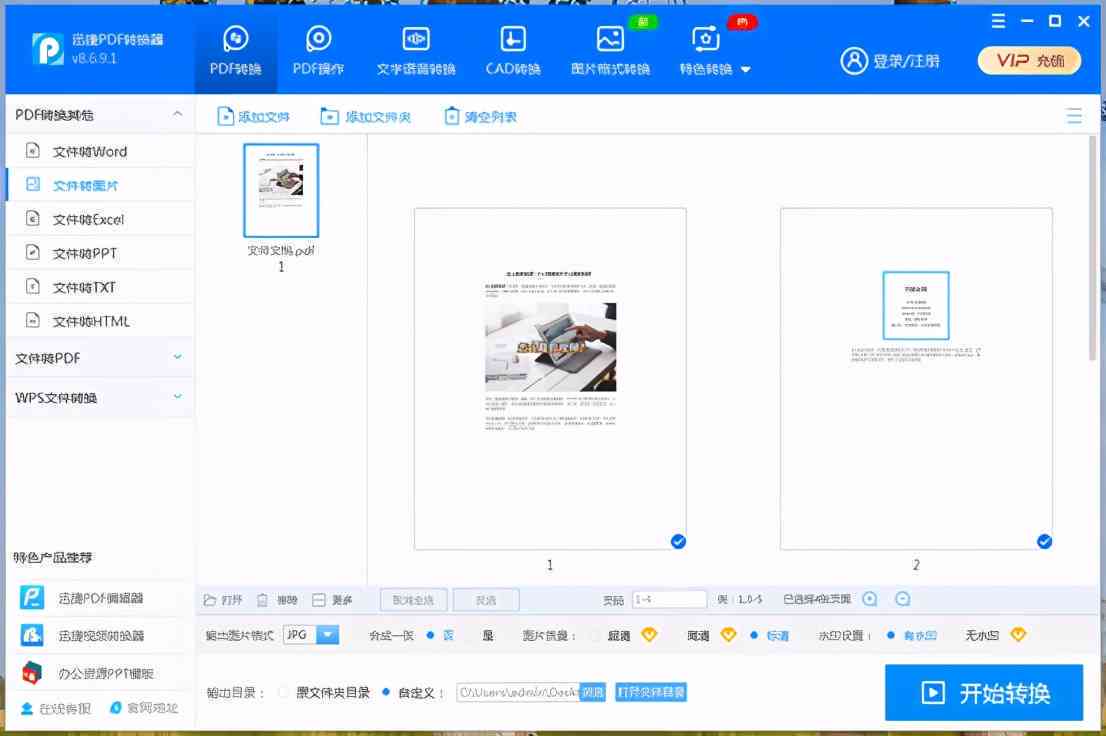Viewport: 1106px width, 736px height.
Task: Click the 开始转换 button
Action: click(x=984, y=692)
